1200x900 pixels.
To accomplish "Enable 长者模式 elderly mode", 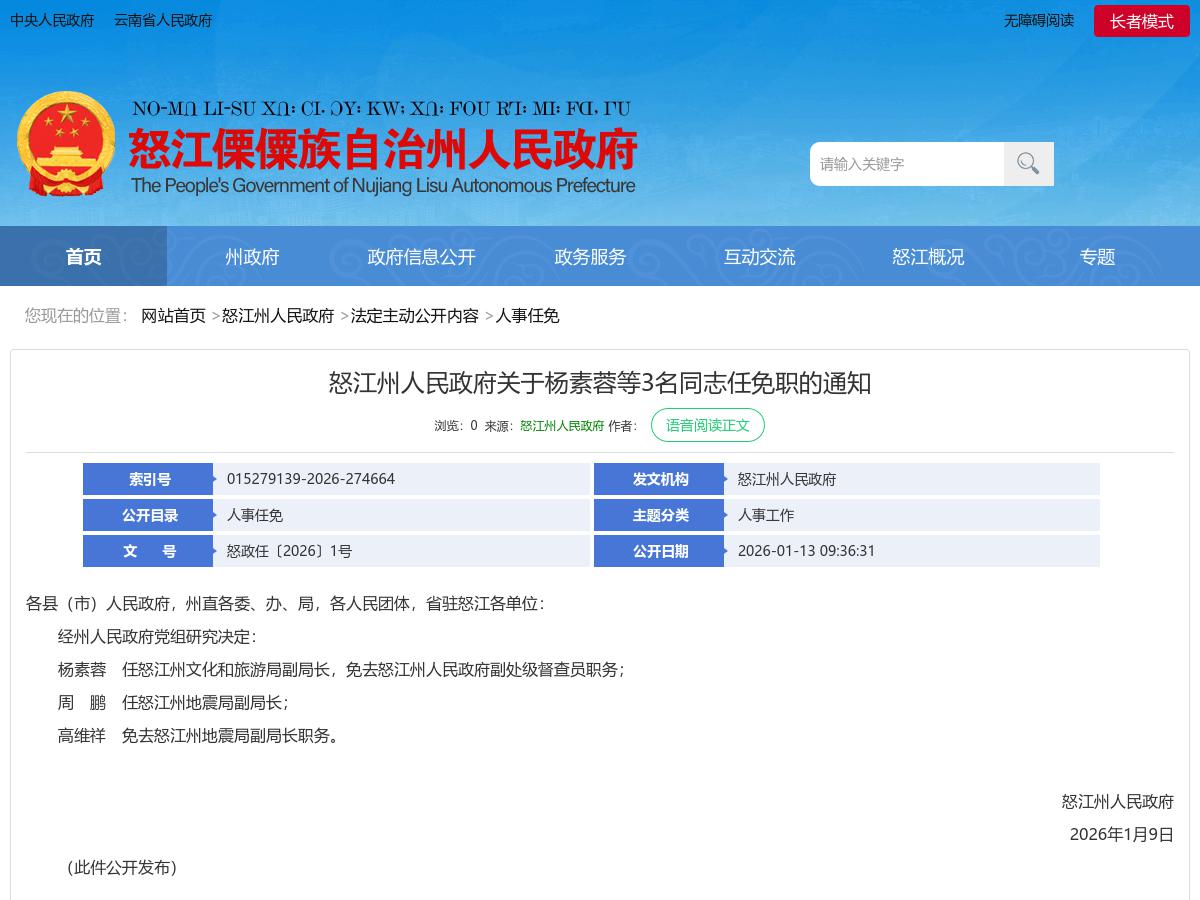I will pyautogui.click(x=1142, y=20).
